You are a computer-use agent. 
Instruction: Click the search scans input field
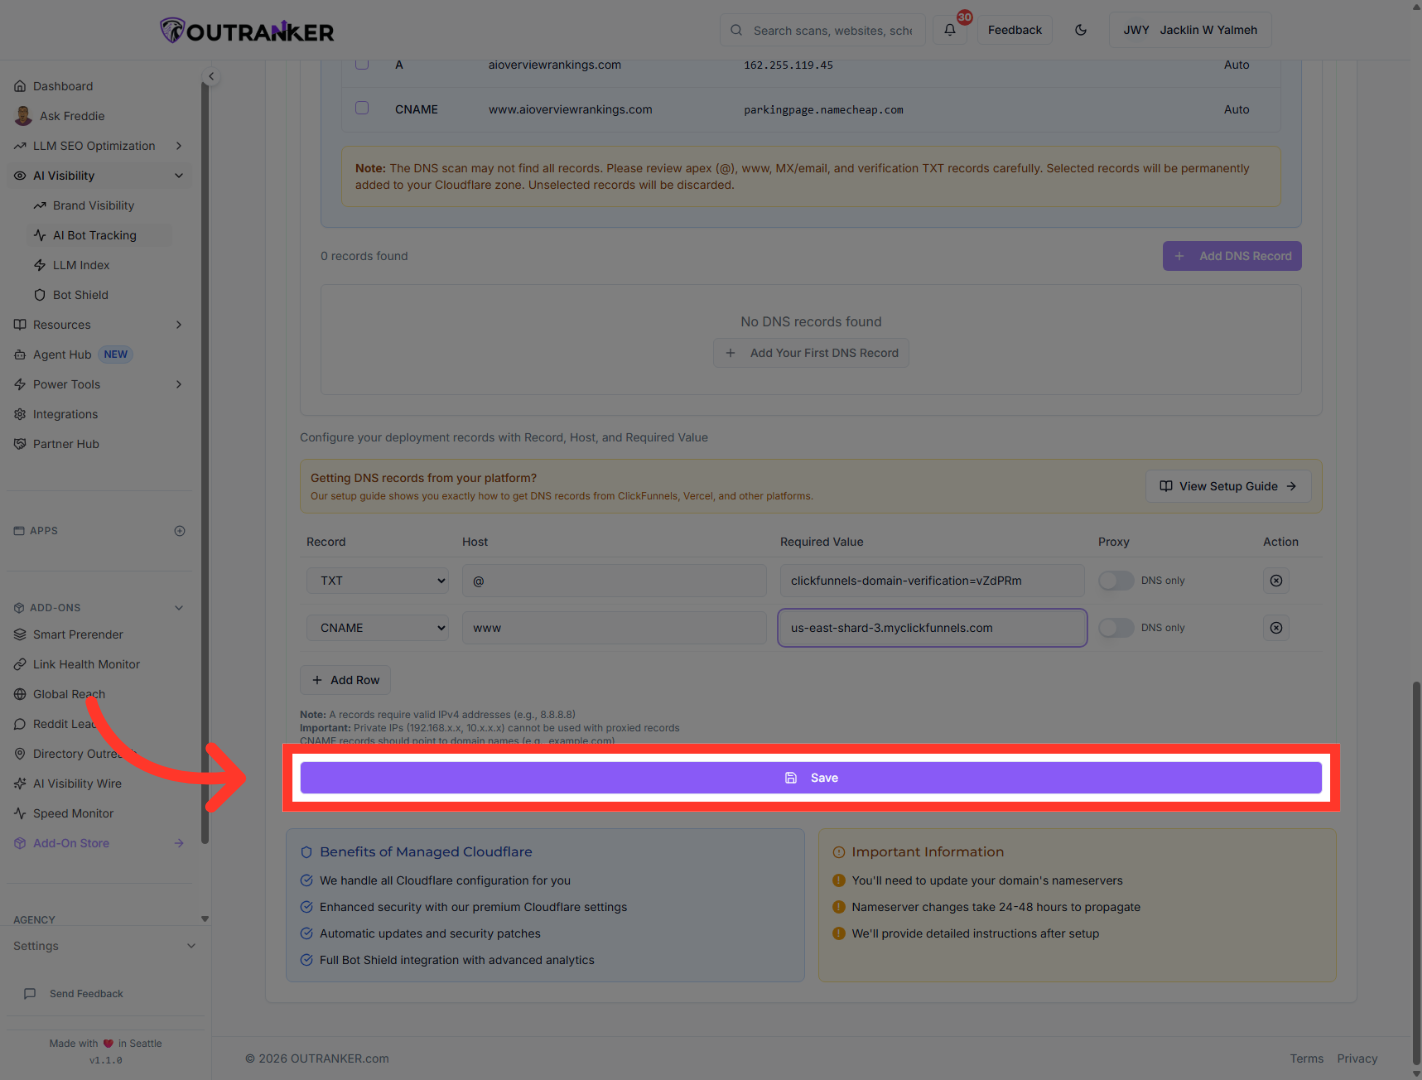pos(822,30)
